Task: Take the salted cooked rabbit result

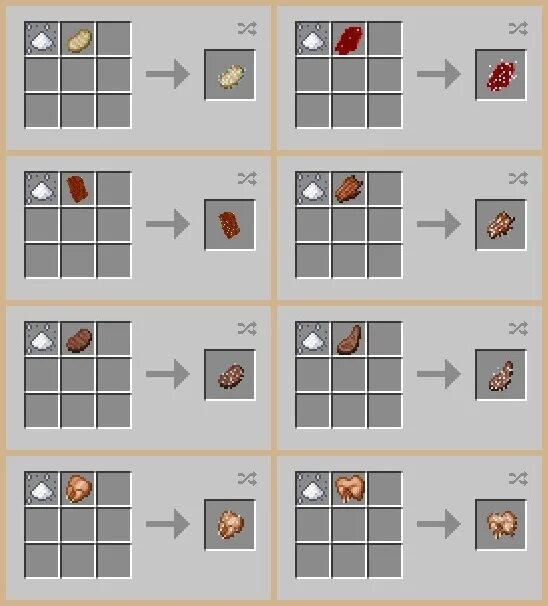Action: (x=501, y=524)
